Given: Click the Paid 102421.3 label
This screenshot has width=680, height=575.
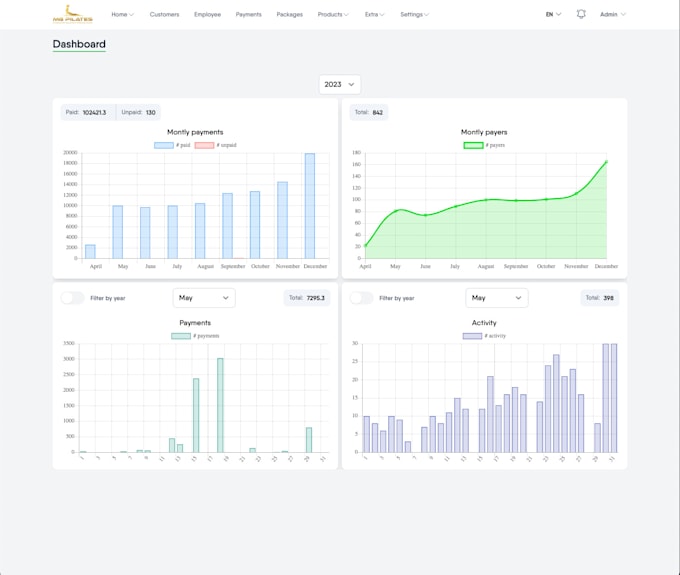Looking at the screenshot, I should pos(86,112).
